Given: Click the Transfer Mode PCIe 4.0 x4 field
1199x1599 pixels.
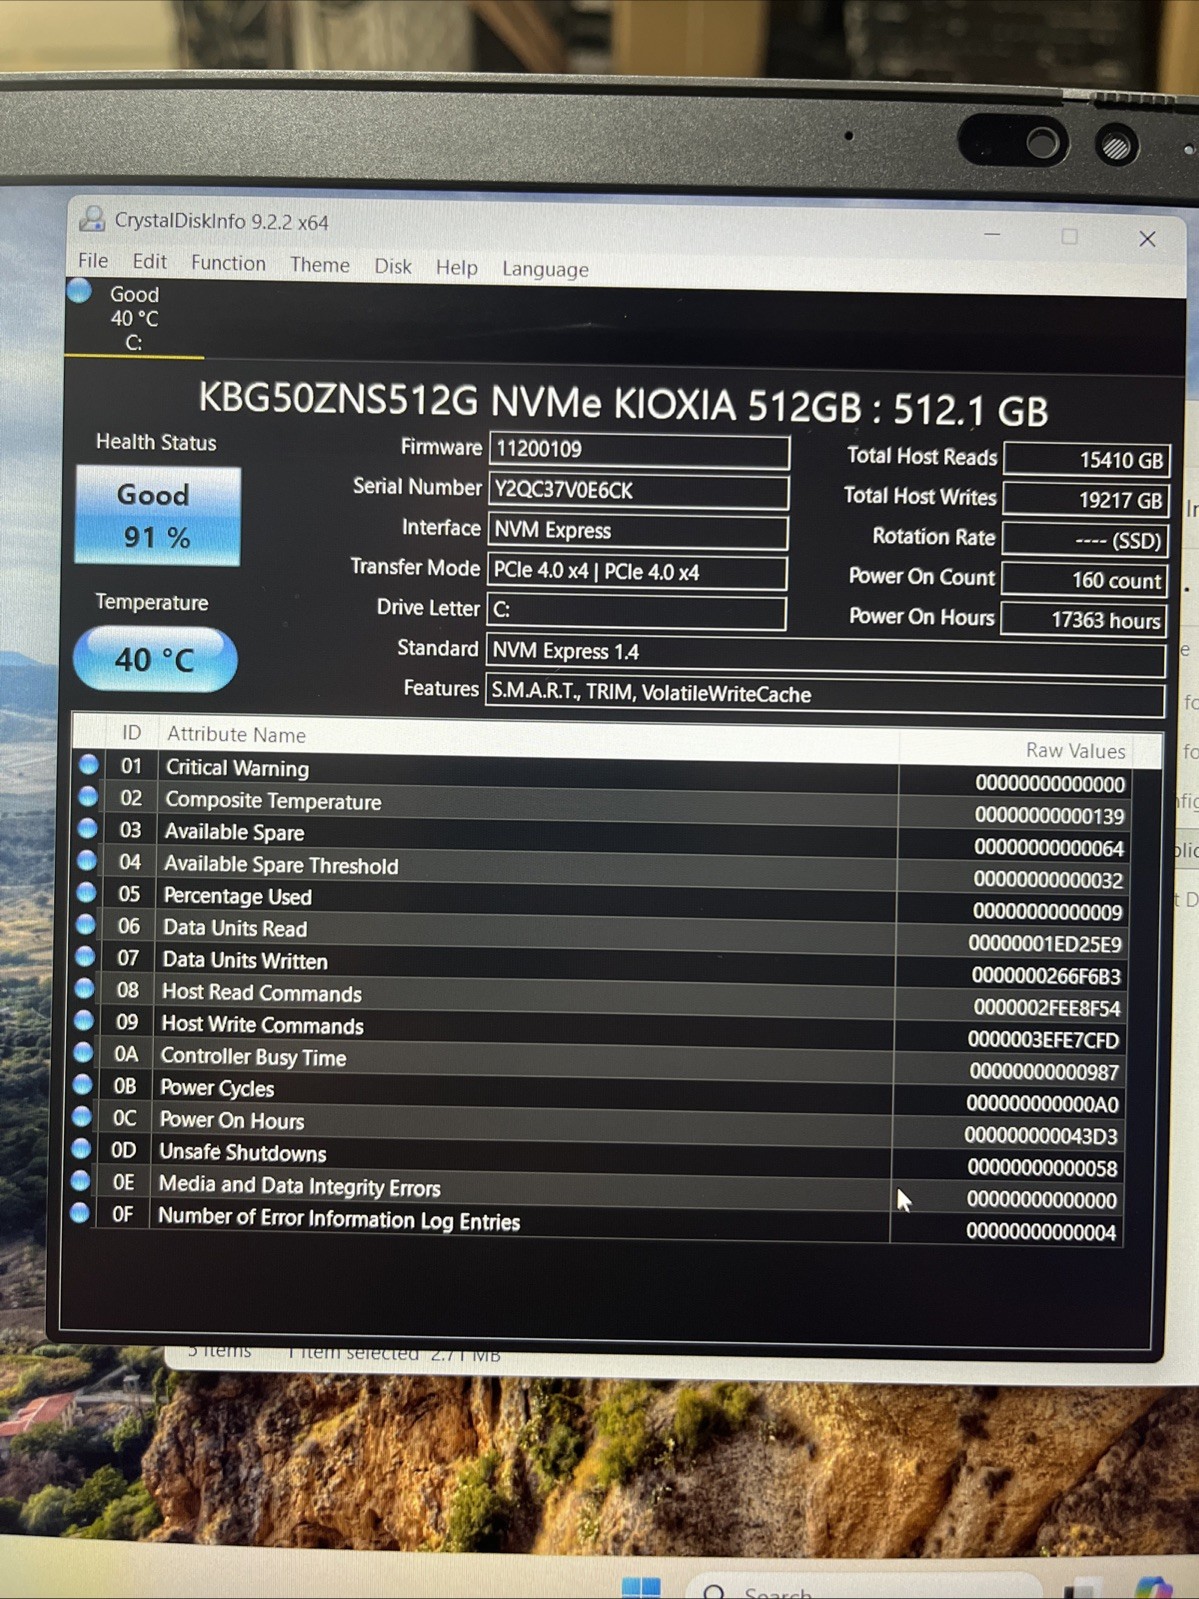Looking at the screenshot, I should click(x=637, y=572).
